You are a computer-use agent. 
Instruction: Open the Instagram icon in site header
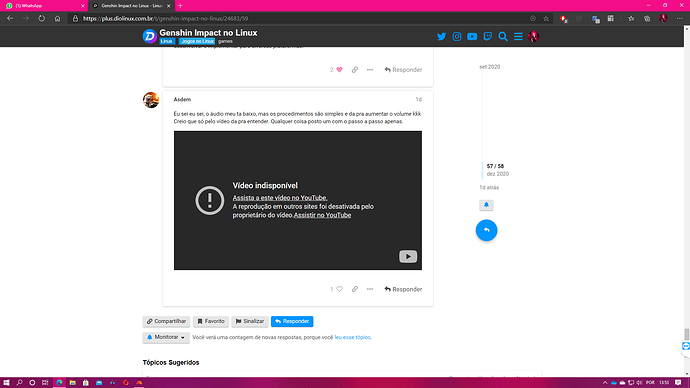coord(457,37)
